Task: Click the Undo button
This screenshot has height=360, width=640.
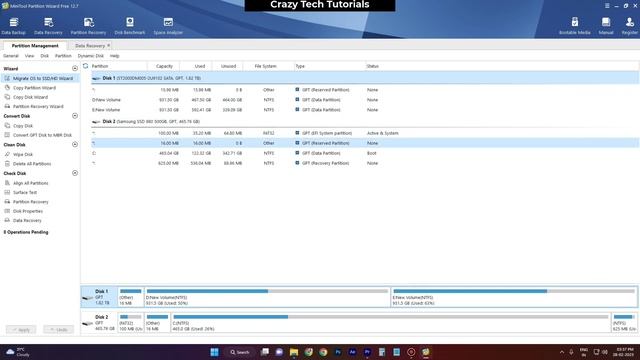Action: click(59, 329)
